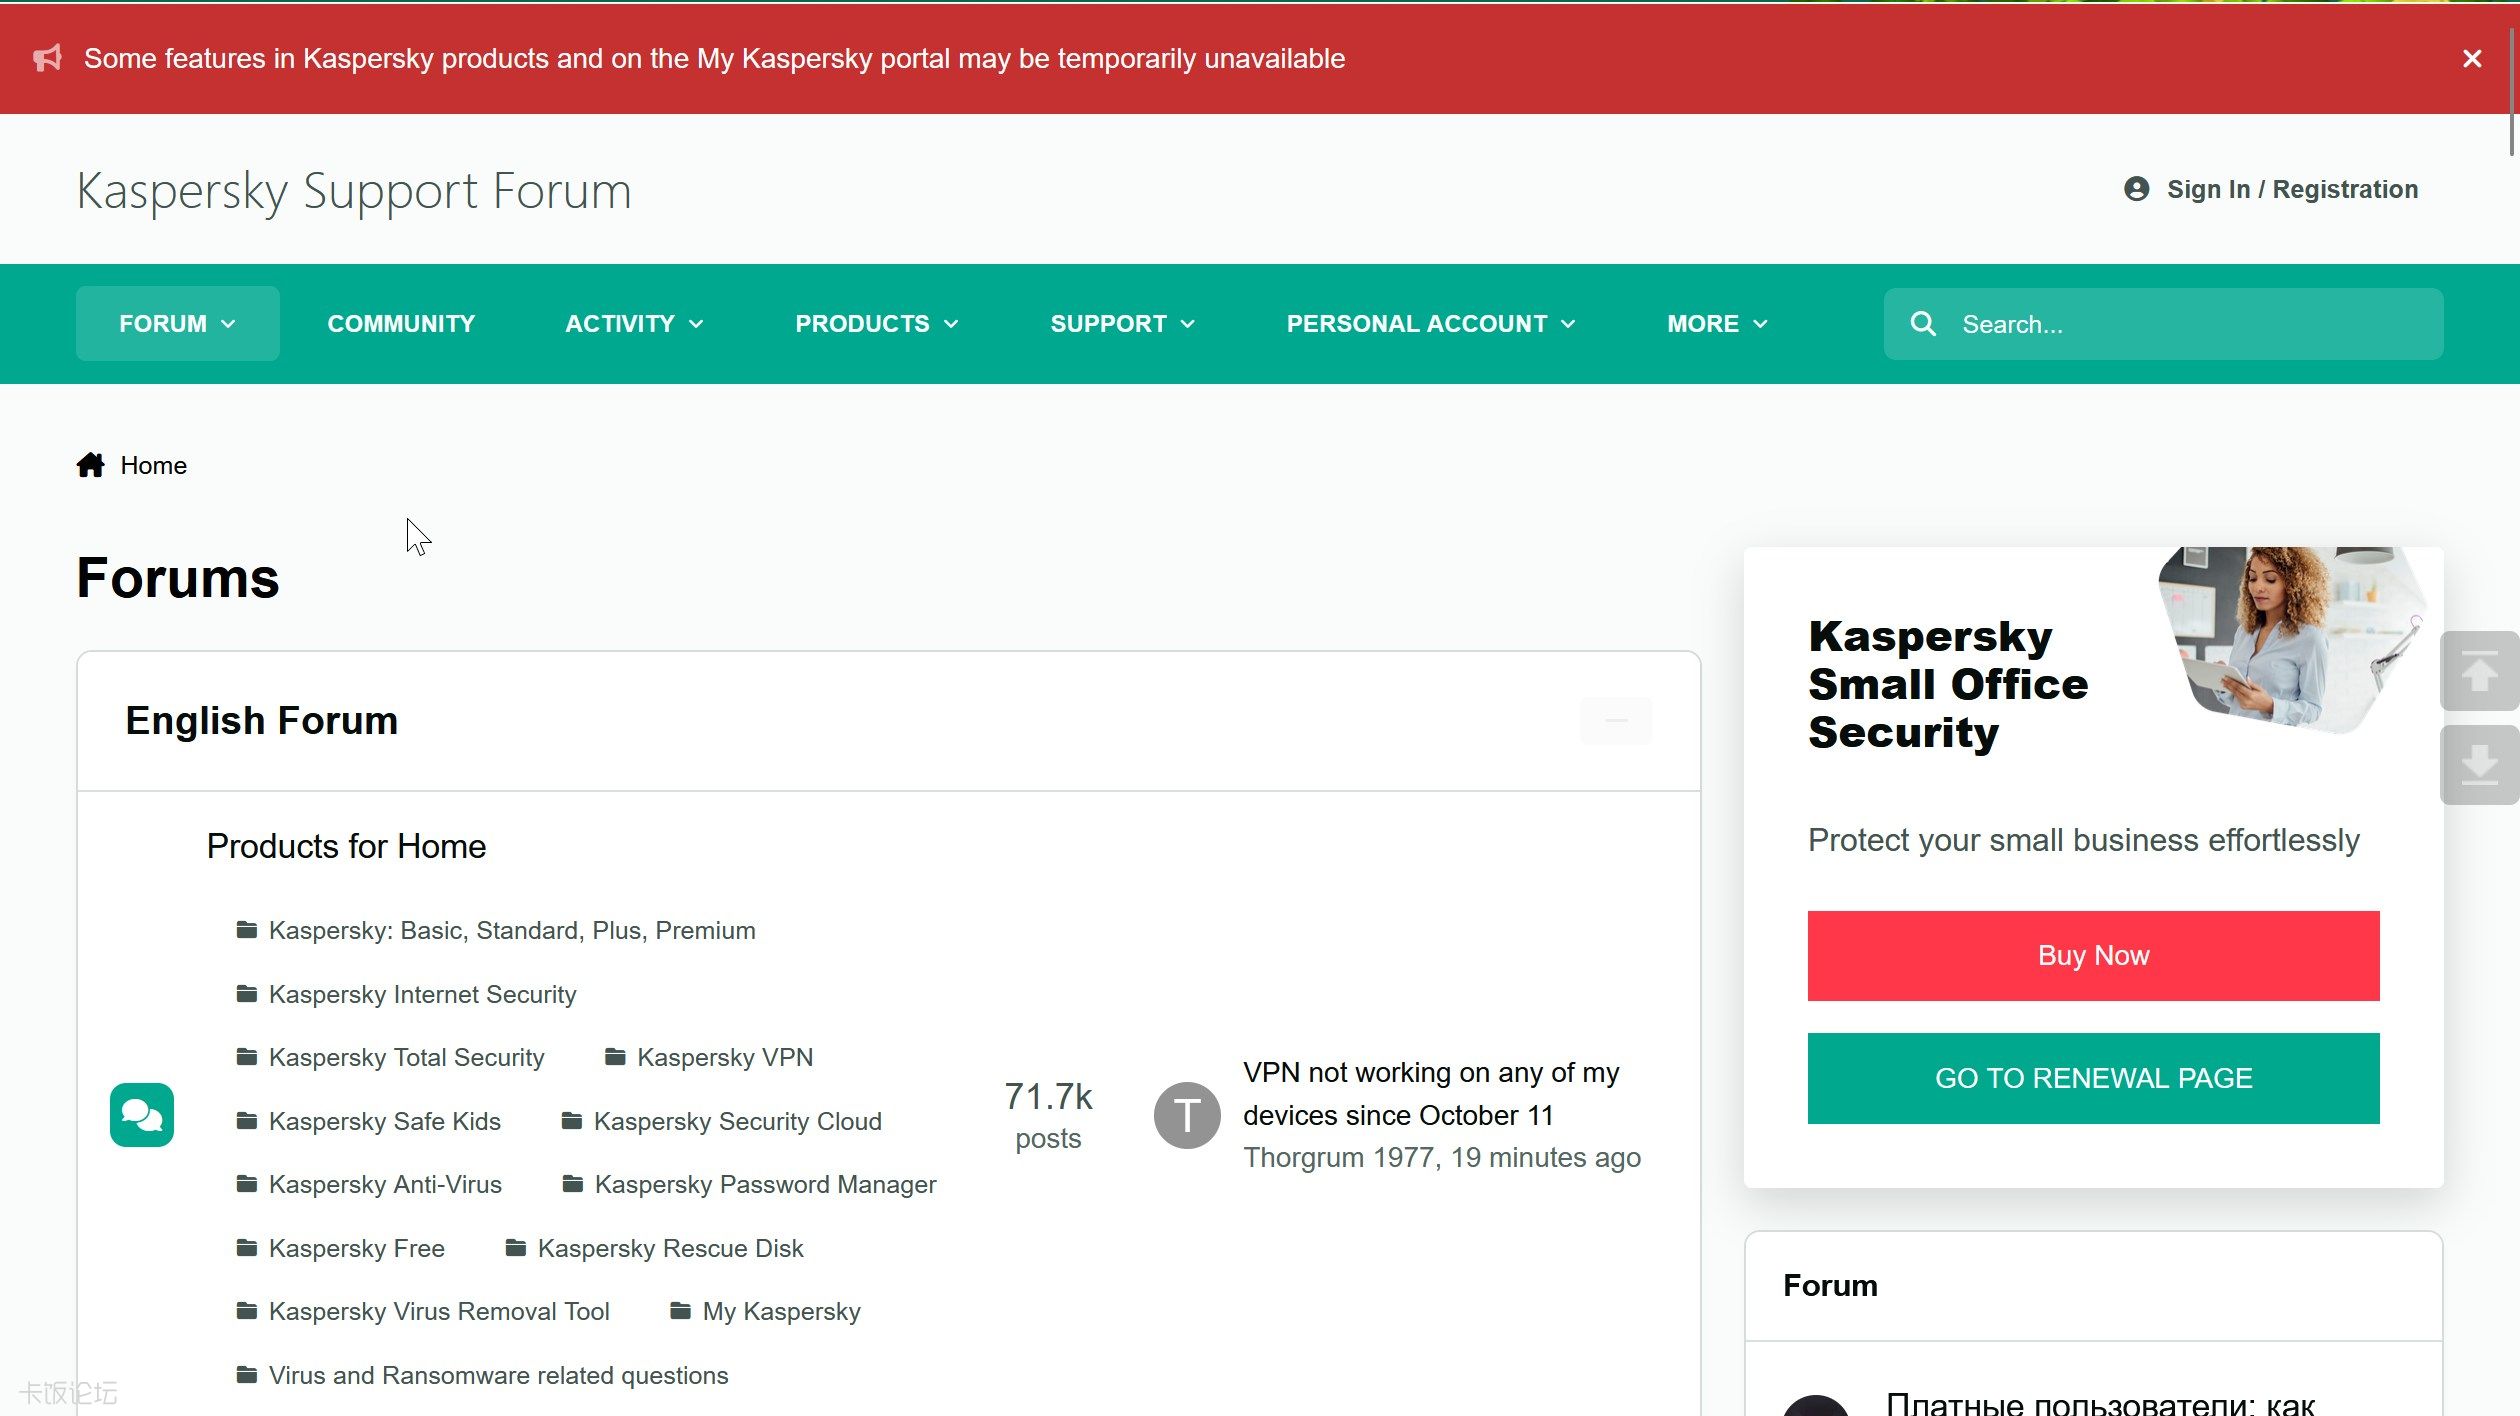Screen dimensions: 2520x1416
Task: Click folder icon beside Kaspersky Virus Removal Tool
Action: (246, 1311)
